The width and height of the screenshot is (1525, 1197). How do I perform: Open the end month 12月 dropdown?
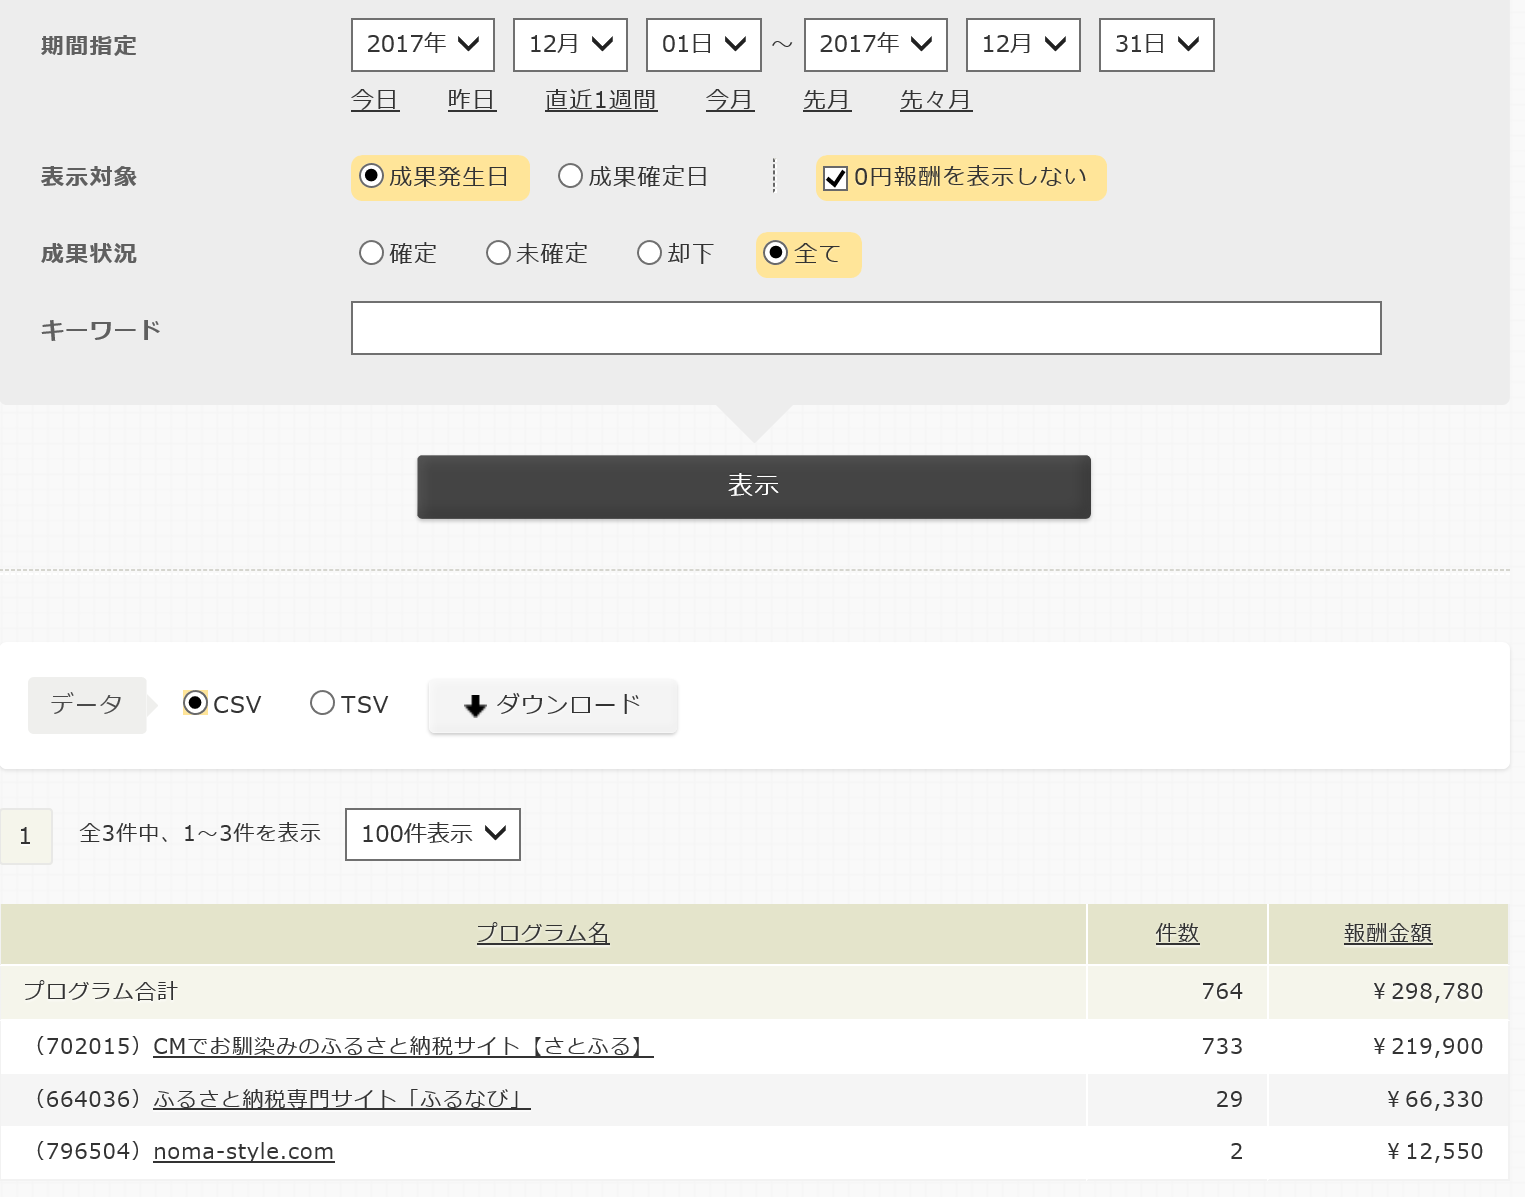[1023, 45]
